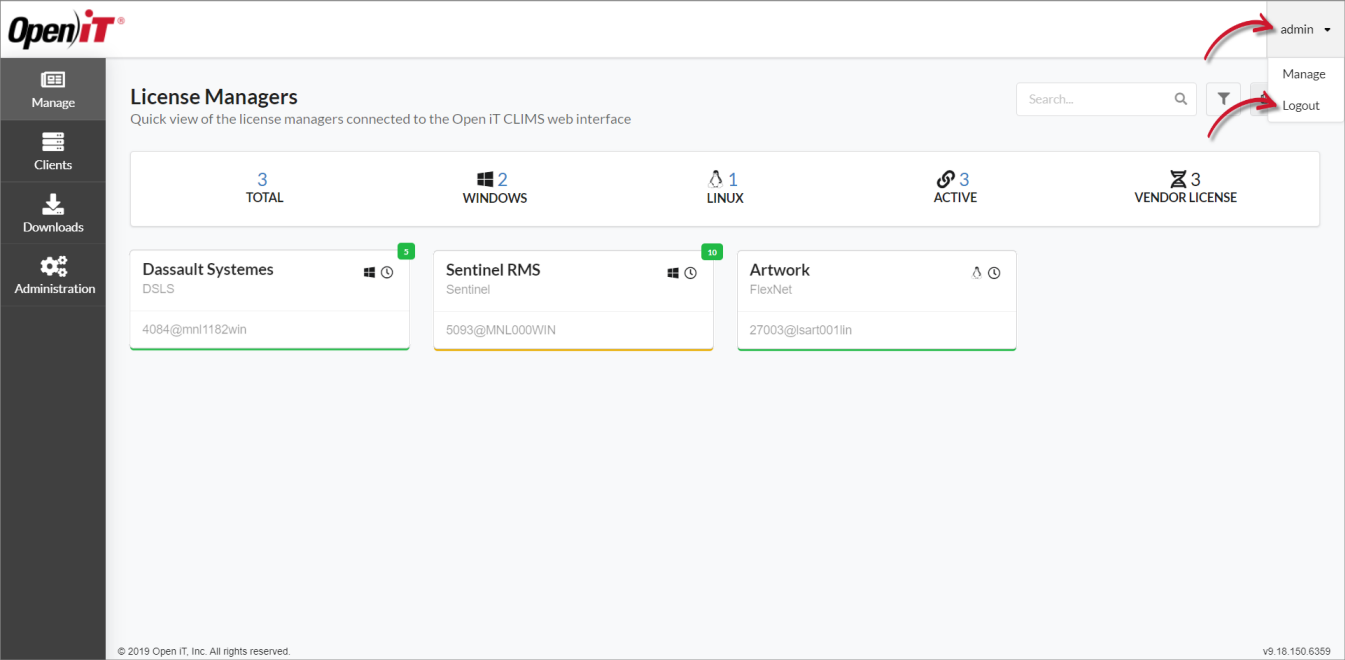Open the Dassault Systemes license manager card
Image resolution: width=1345 pixels, height=660 pixels.
270,300
